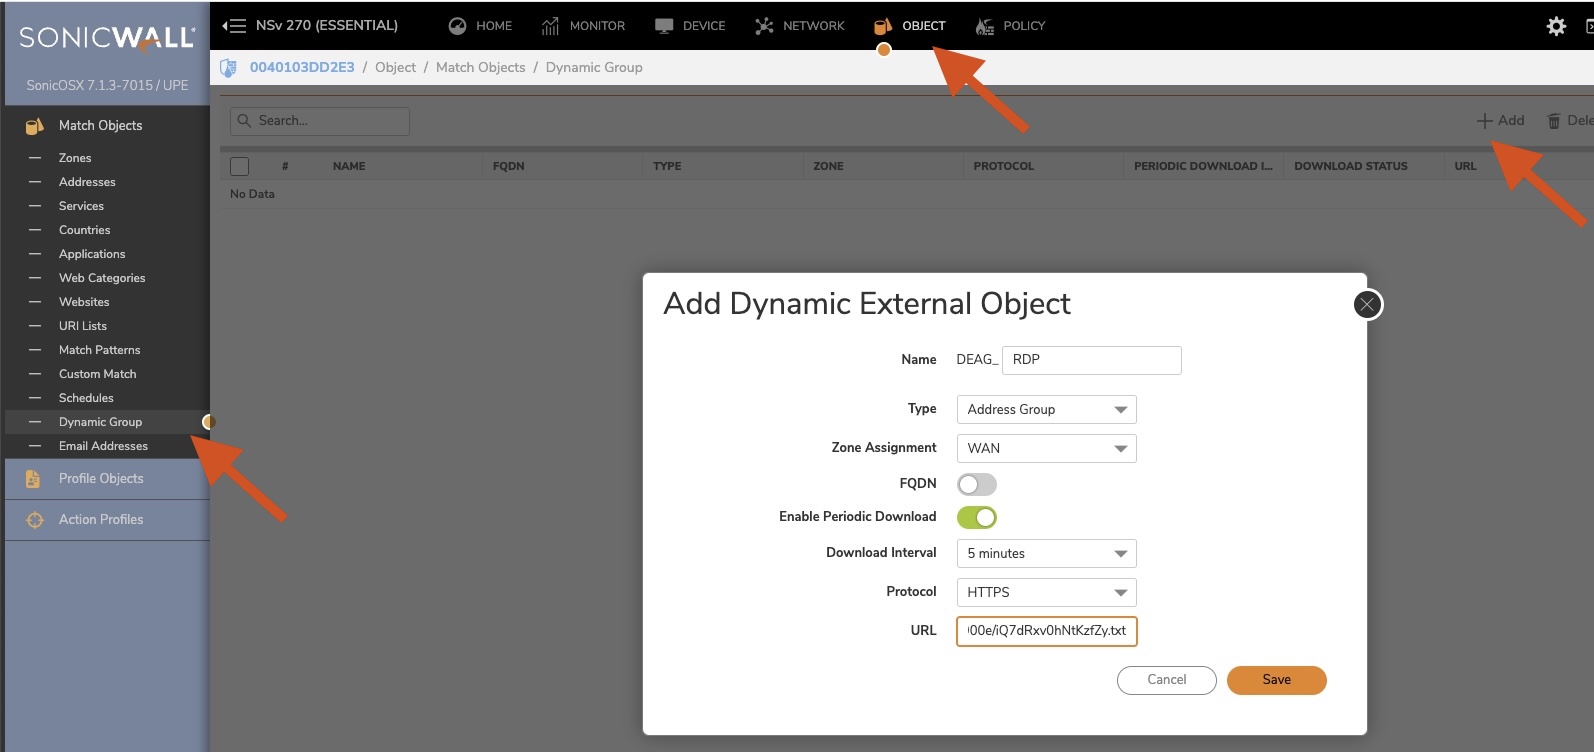The height and width of the screenshot is (752, 1594).
Task: Close the Add Dynamic External Object dialog
Action: [x=1367, y=305]
